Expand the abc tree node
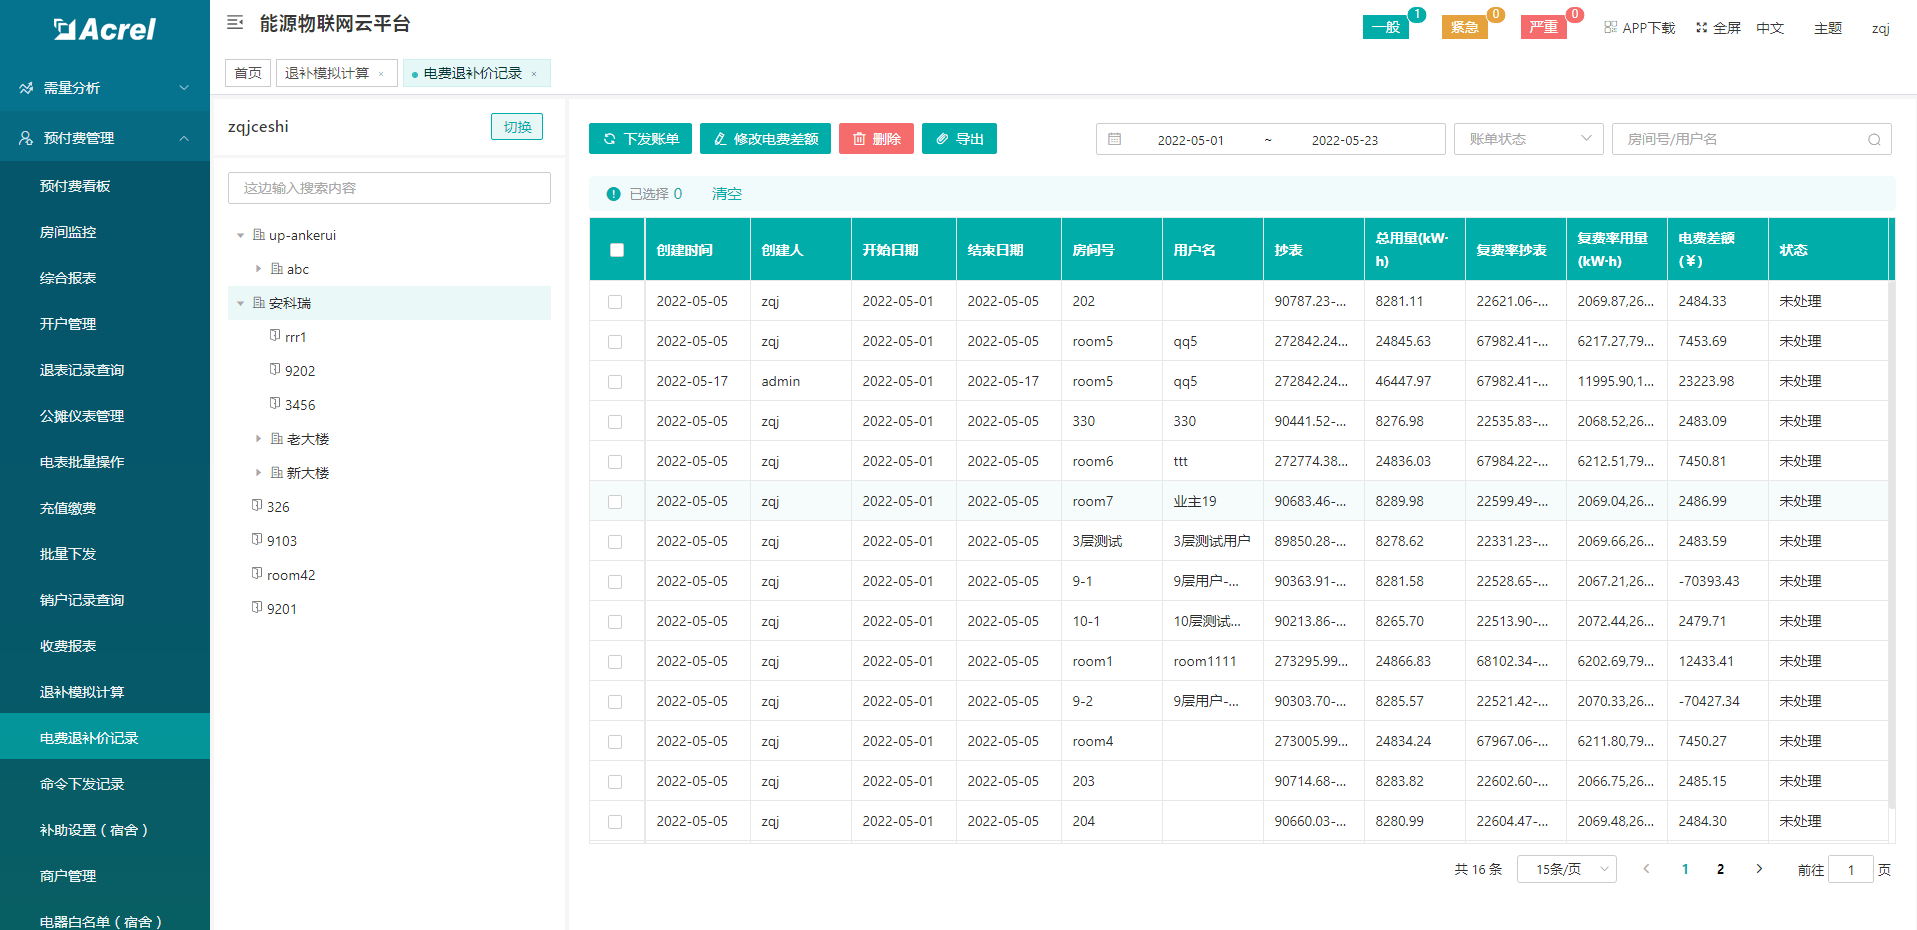The width and height of the screenshot is (1917, 930). 258,269
